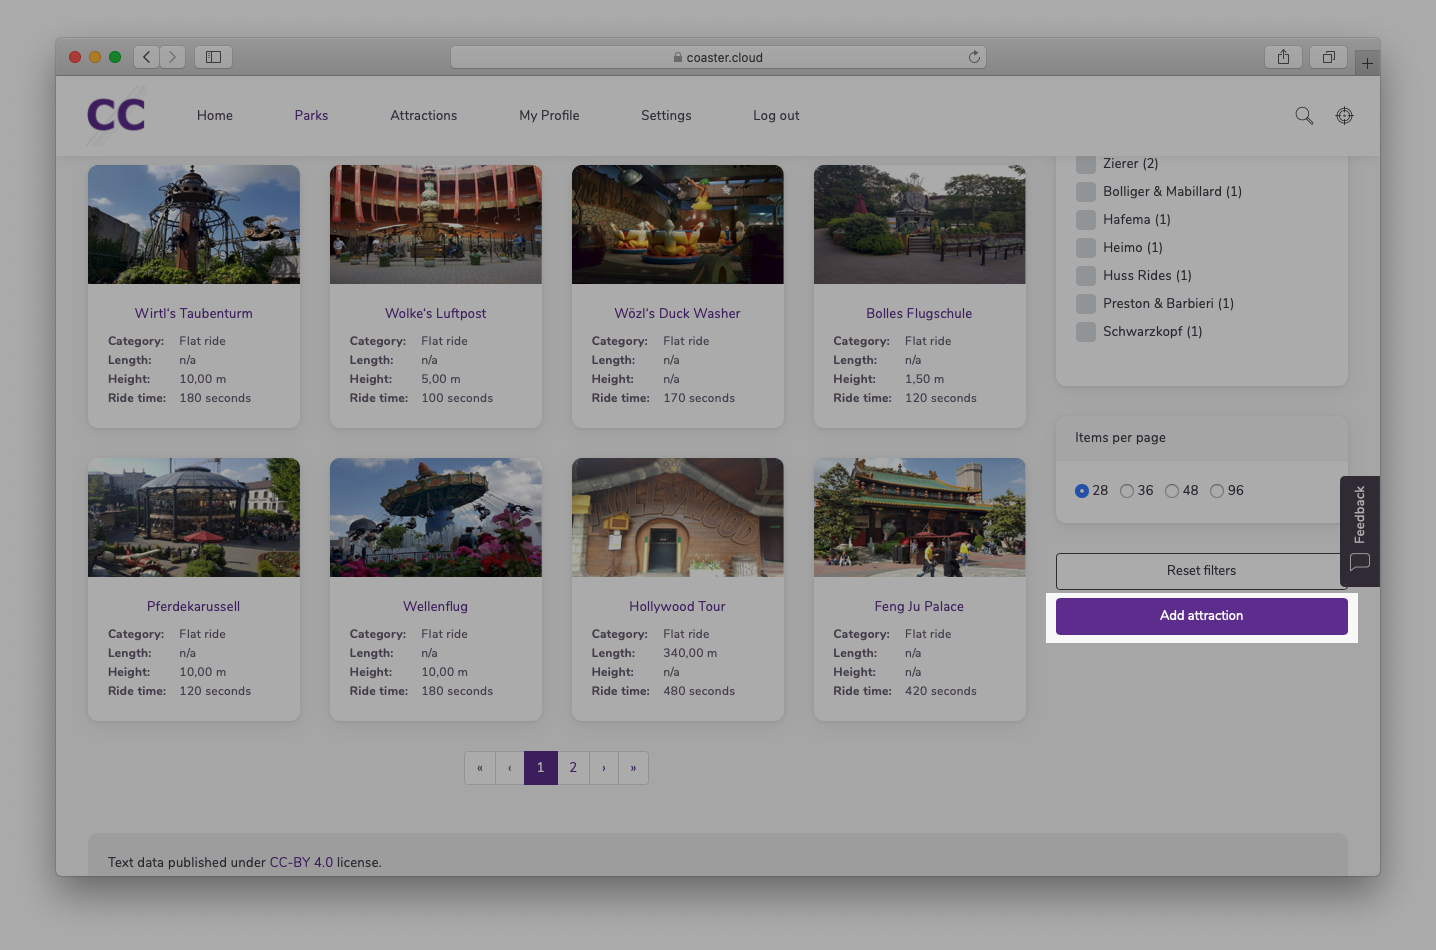
Task: Go back with Safari back arrow
Action: point(147,57)
